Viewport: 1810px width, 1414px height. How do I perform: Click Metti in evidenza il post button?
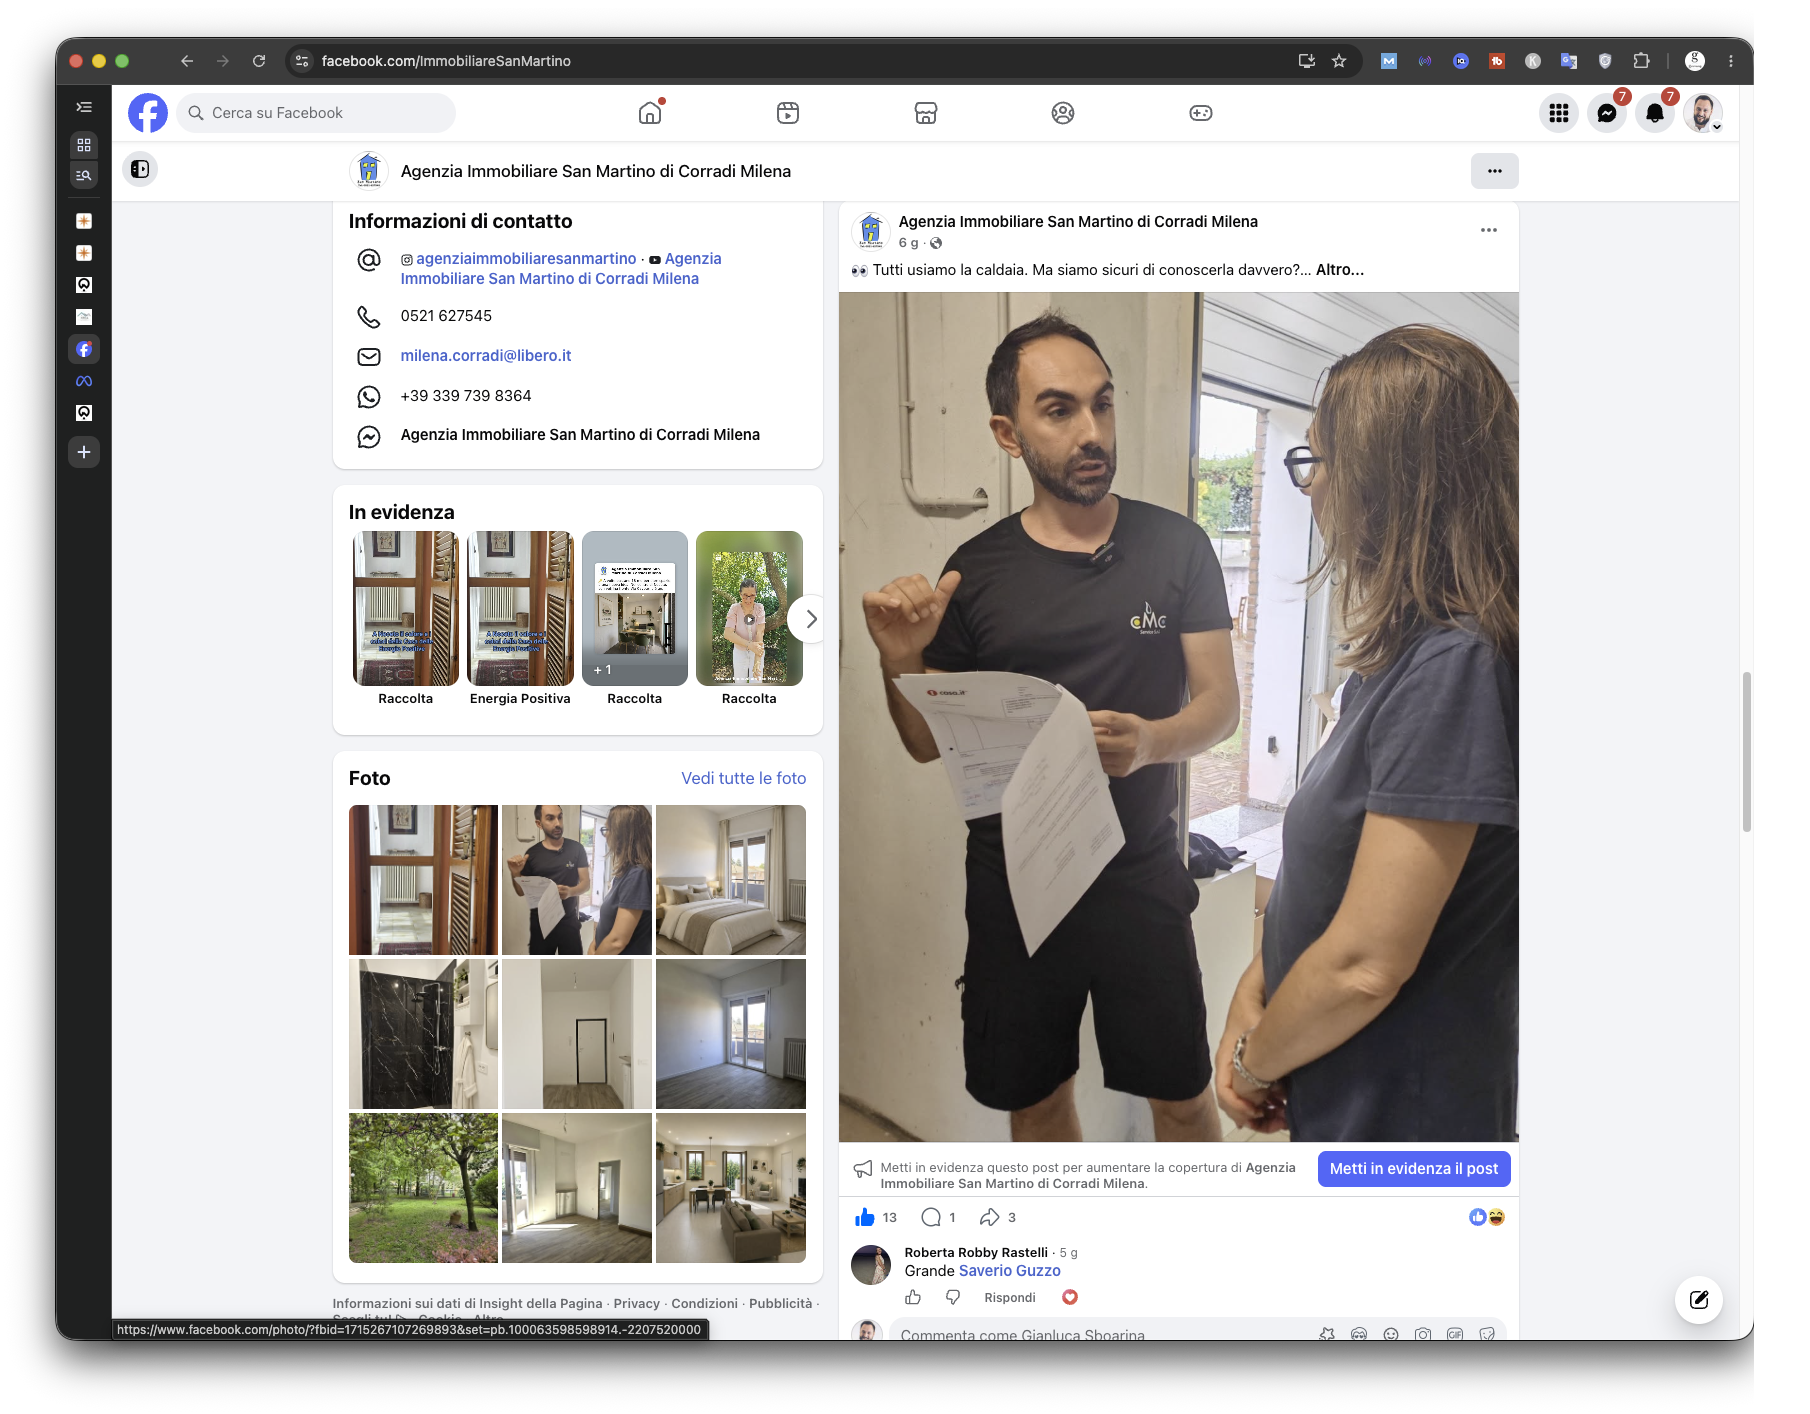[1413, 1169]
